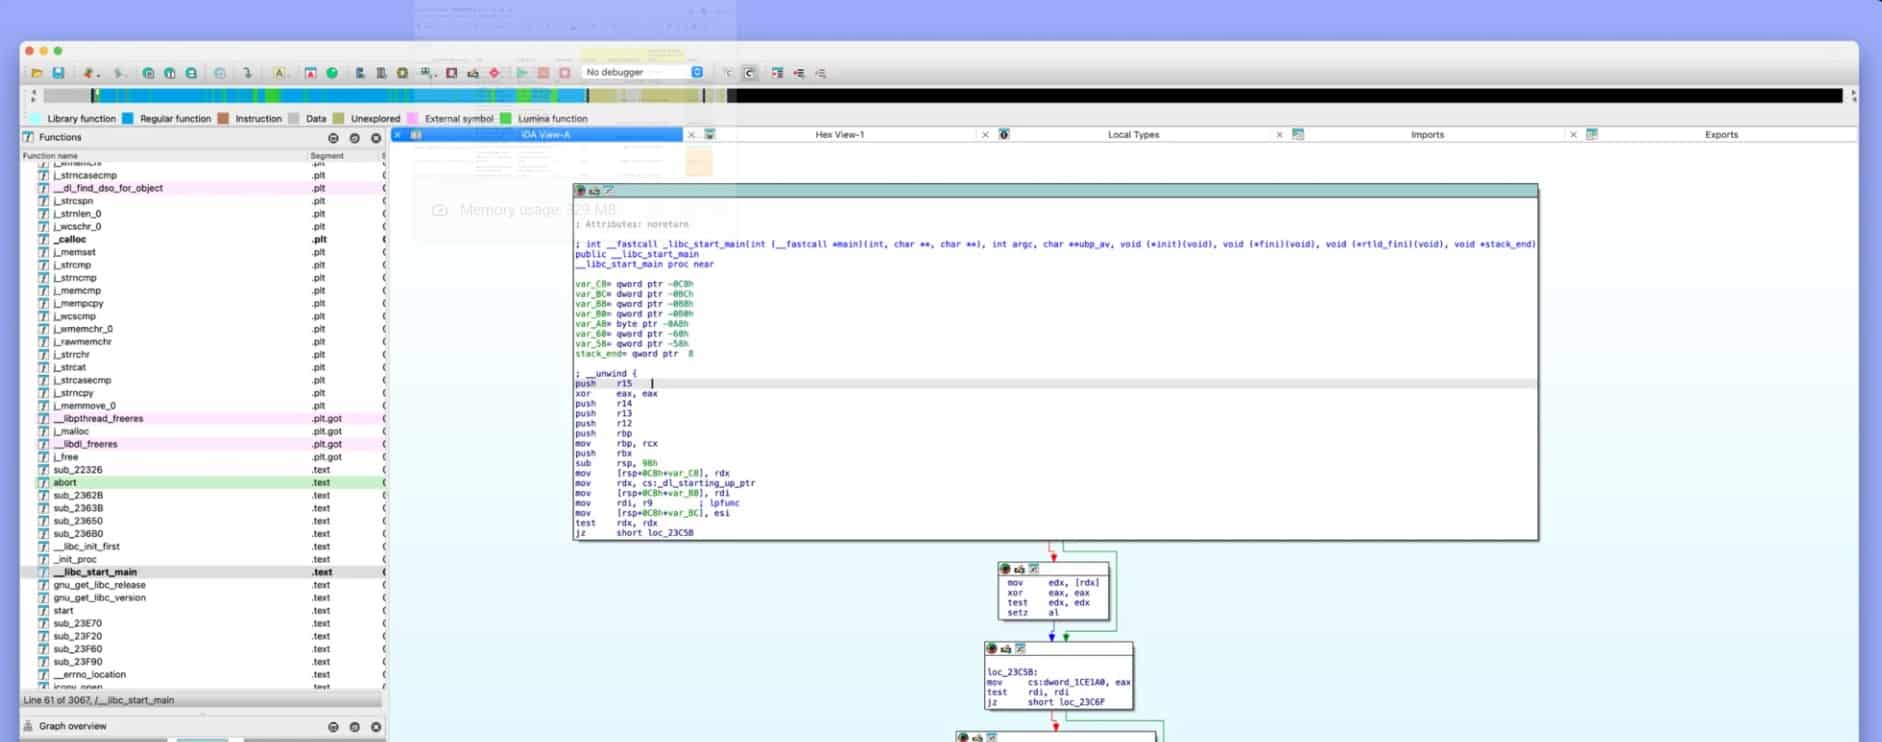Click first icon in libc_start_main graph node header

coord(580,190)
